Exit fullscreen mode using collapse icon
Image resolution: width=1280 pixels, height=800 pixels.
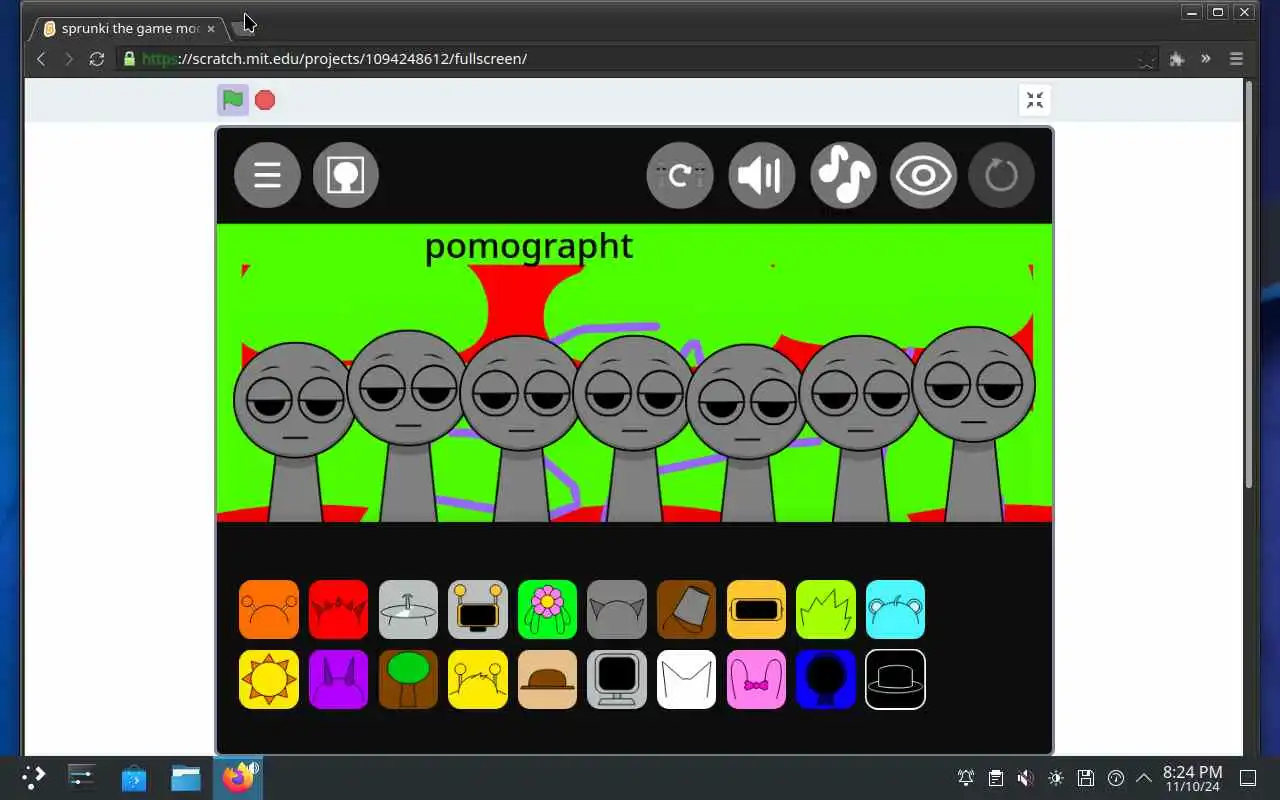point(1035,100)
